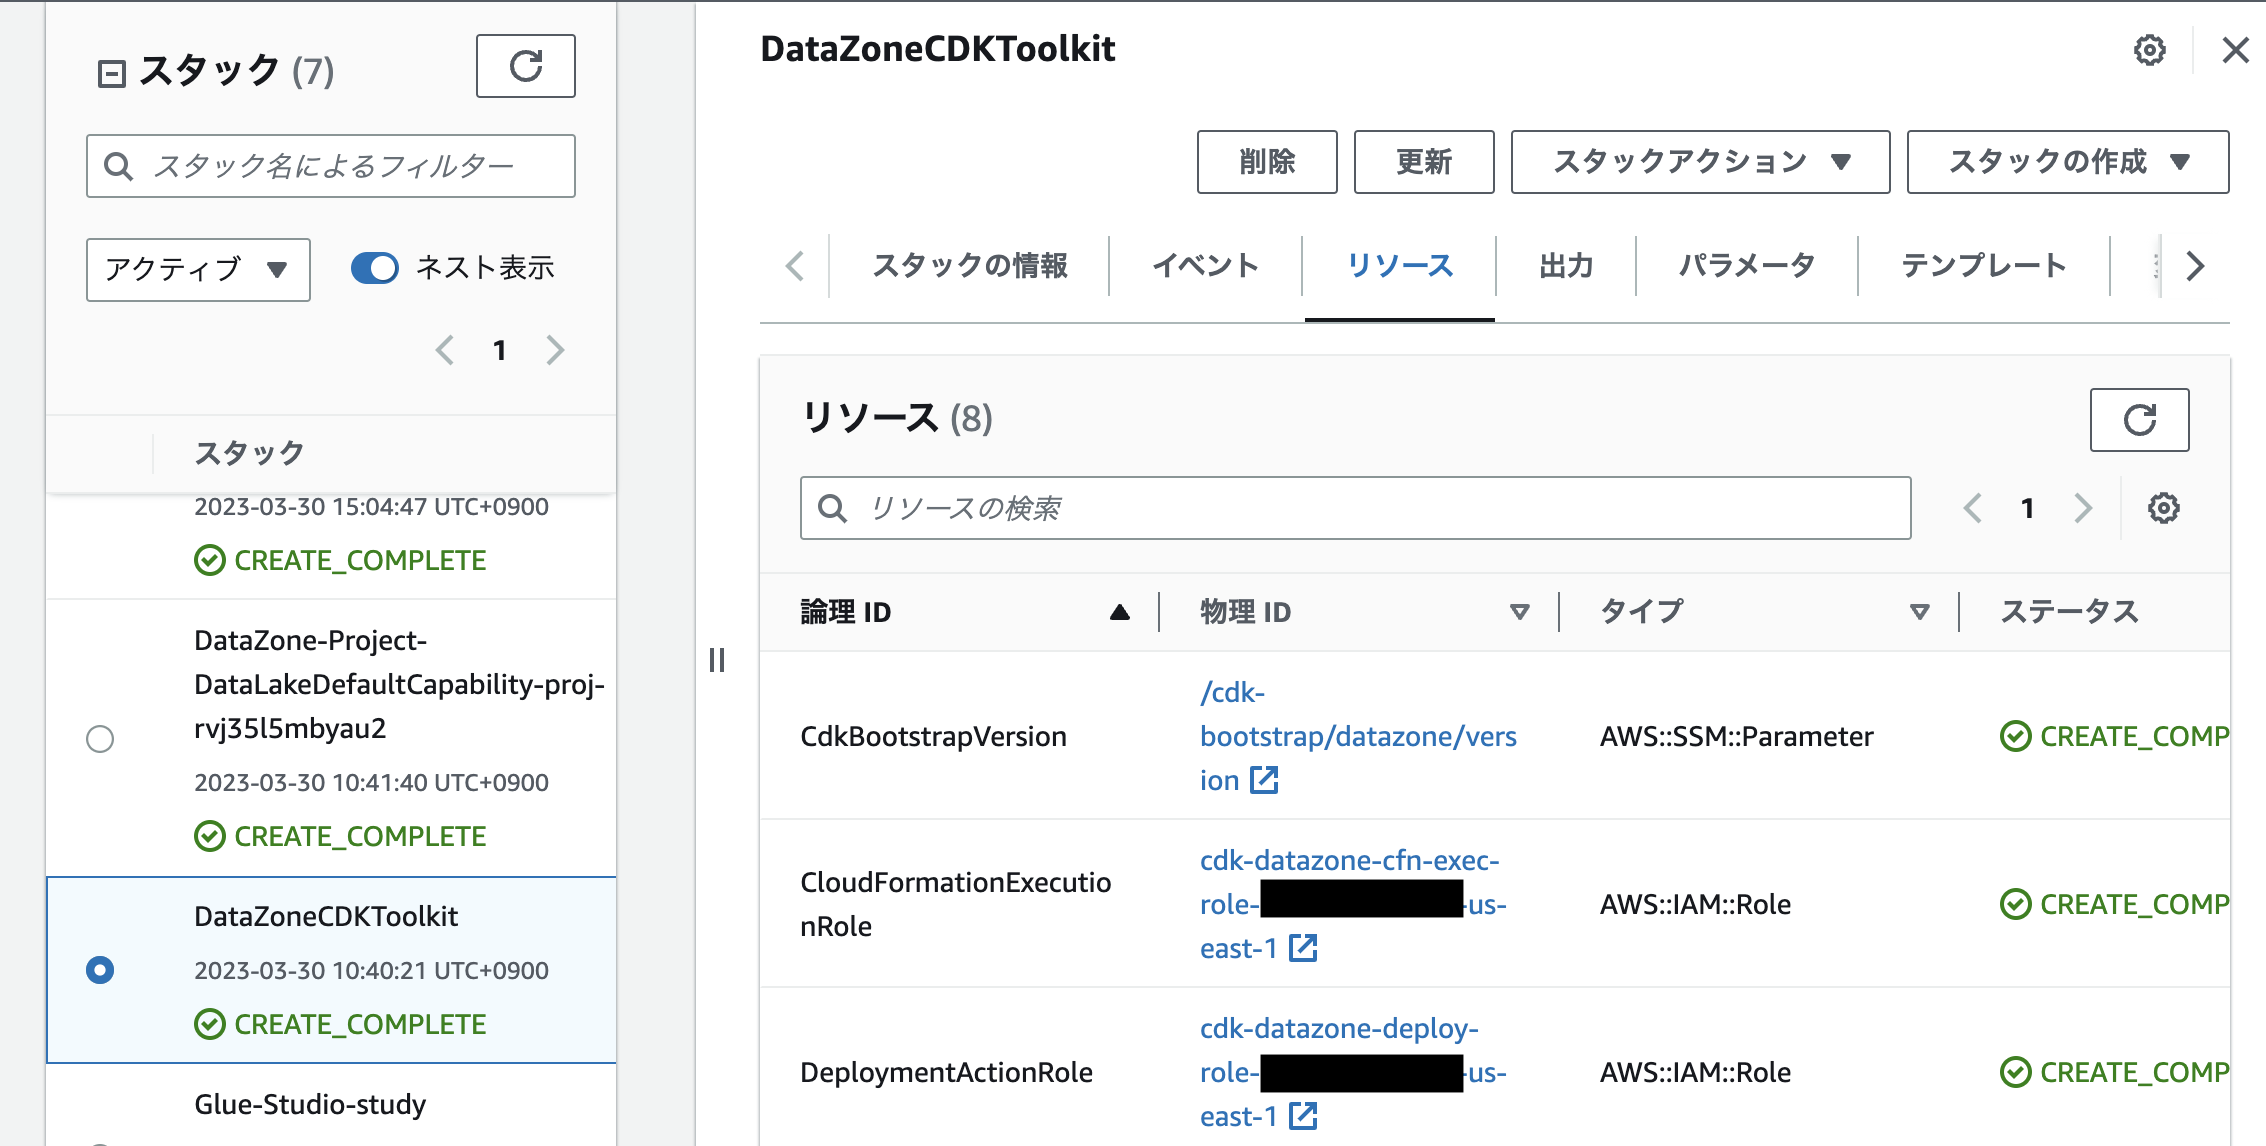Screen dimensions: 2266x1146
Task: Open external link icon for cfn-exec-role
Action: pyautogui.click(x=1303, y=948)
